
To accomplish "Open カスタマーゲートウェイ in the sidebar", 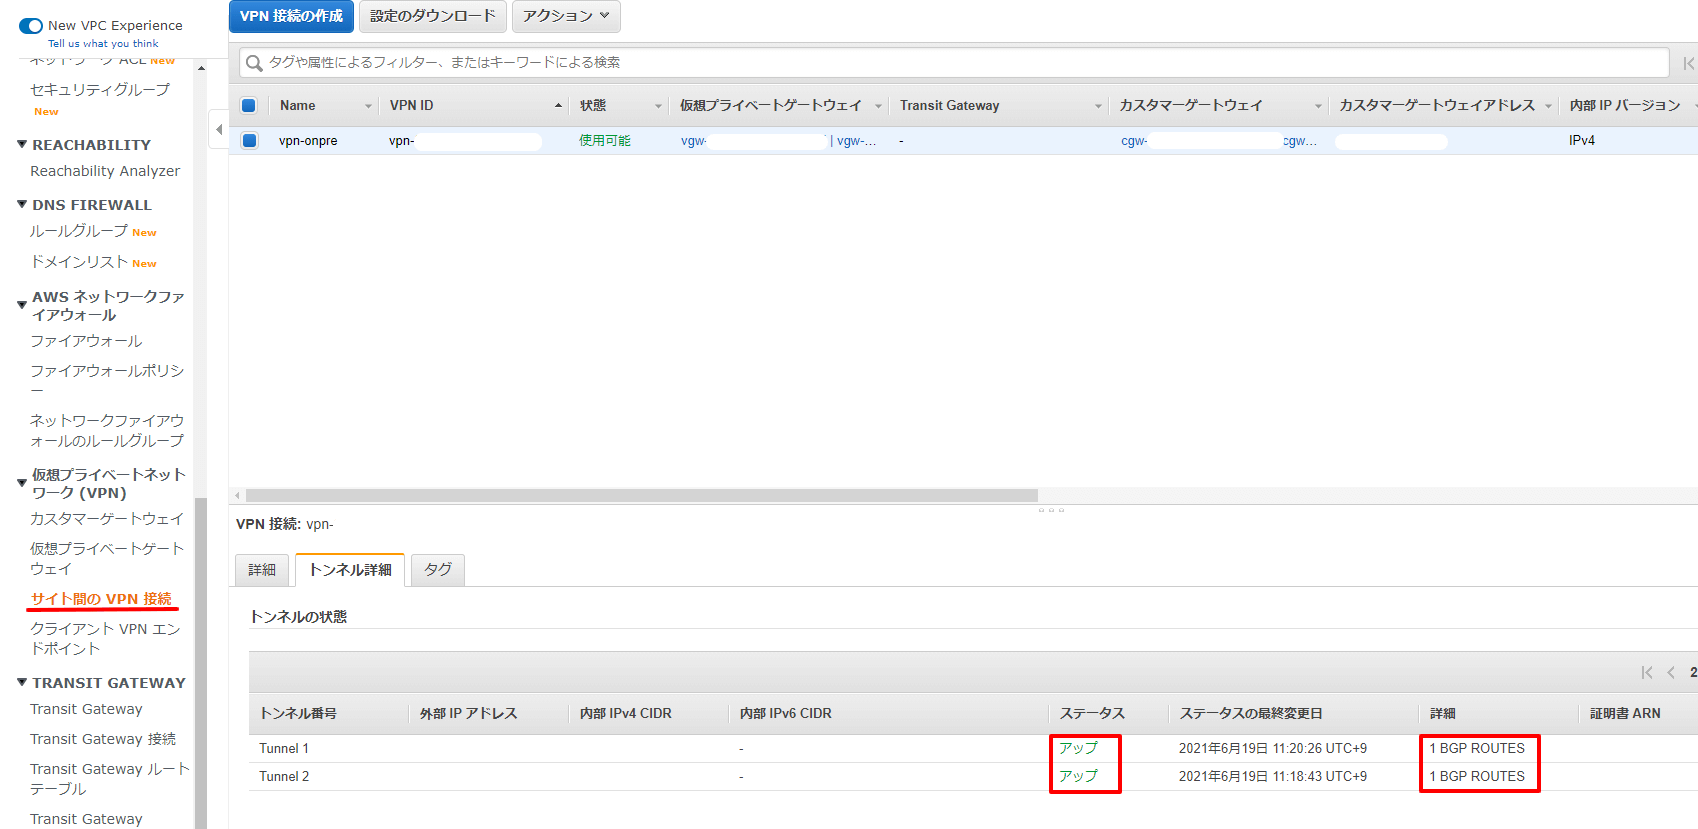I will (106, 519).
